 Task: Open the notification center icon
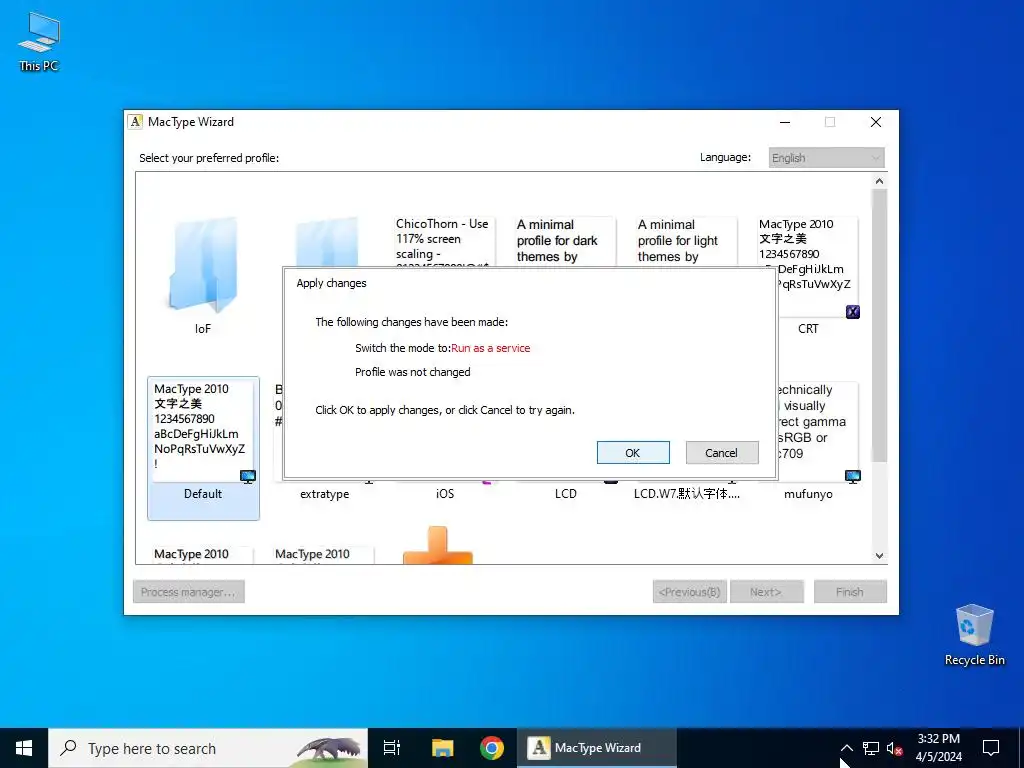click(991, 748)
